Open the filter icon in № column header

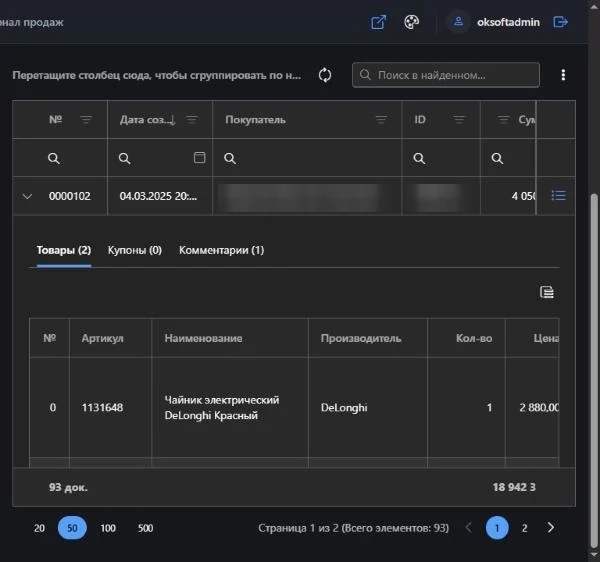click(x=86, y=120)
